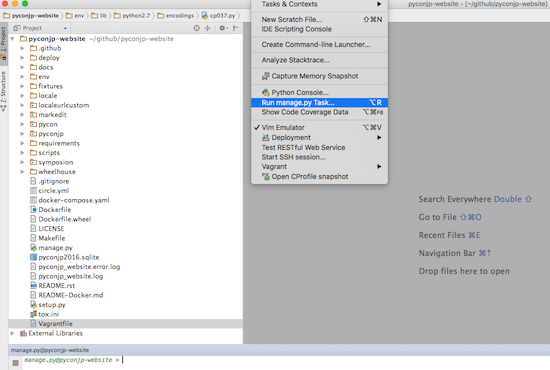550x370 pixels.
Task: Select IDE Scripting Console
Action: click(x=319, y=29)
